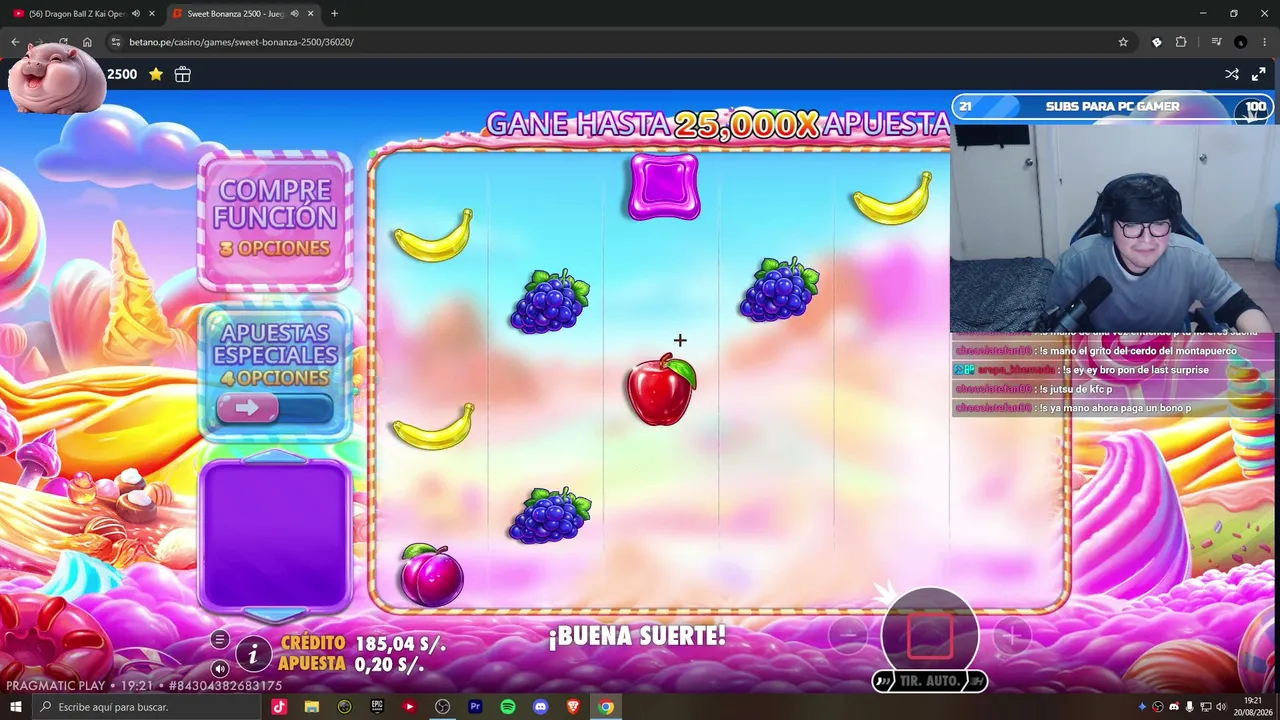The height and width of the screenshot is (720, 1280).
Task: Bookmark this page with the star
Action: click(x=1123, y=42)
